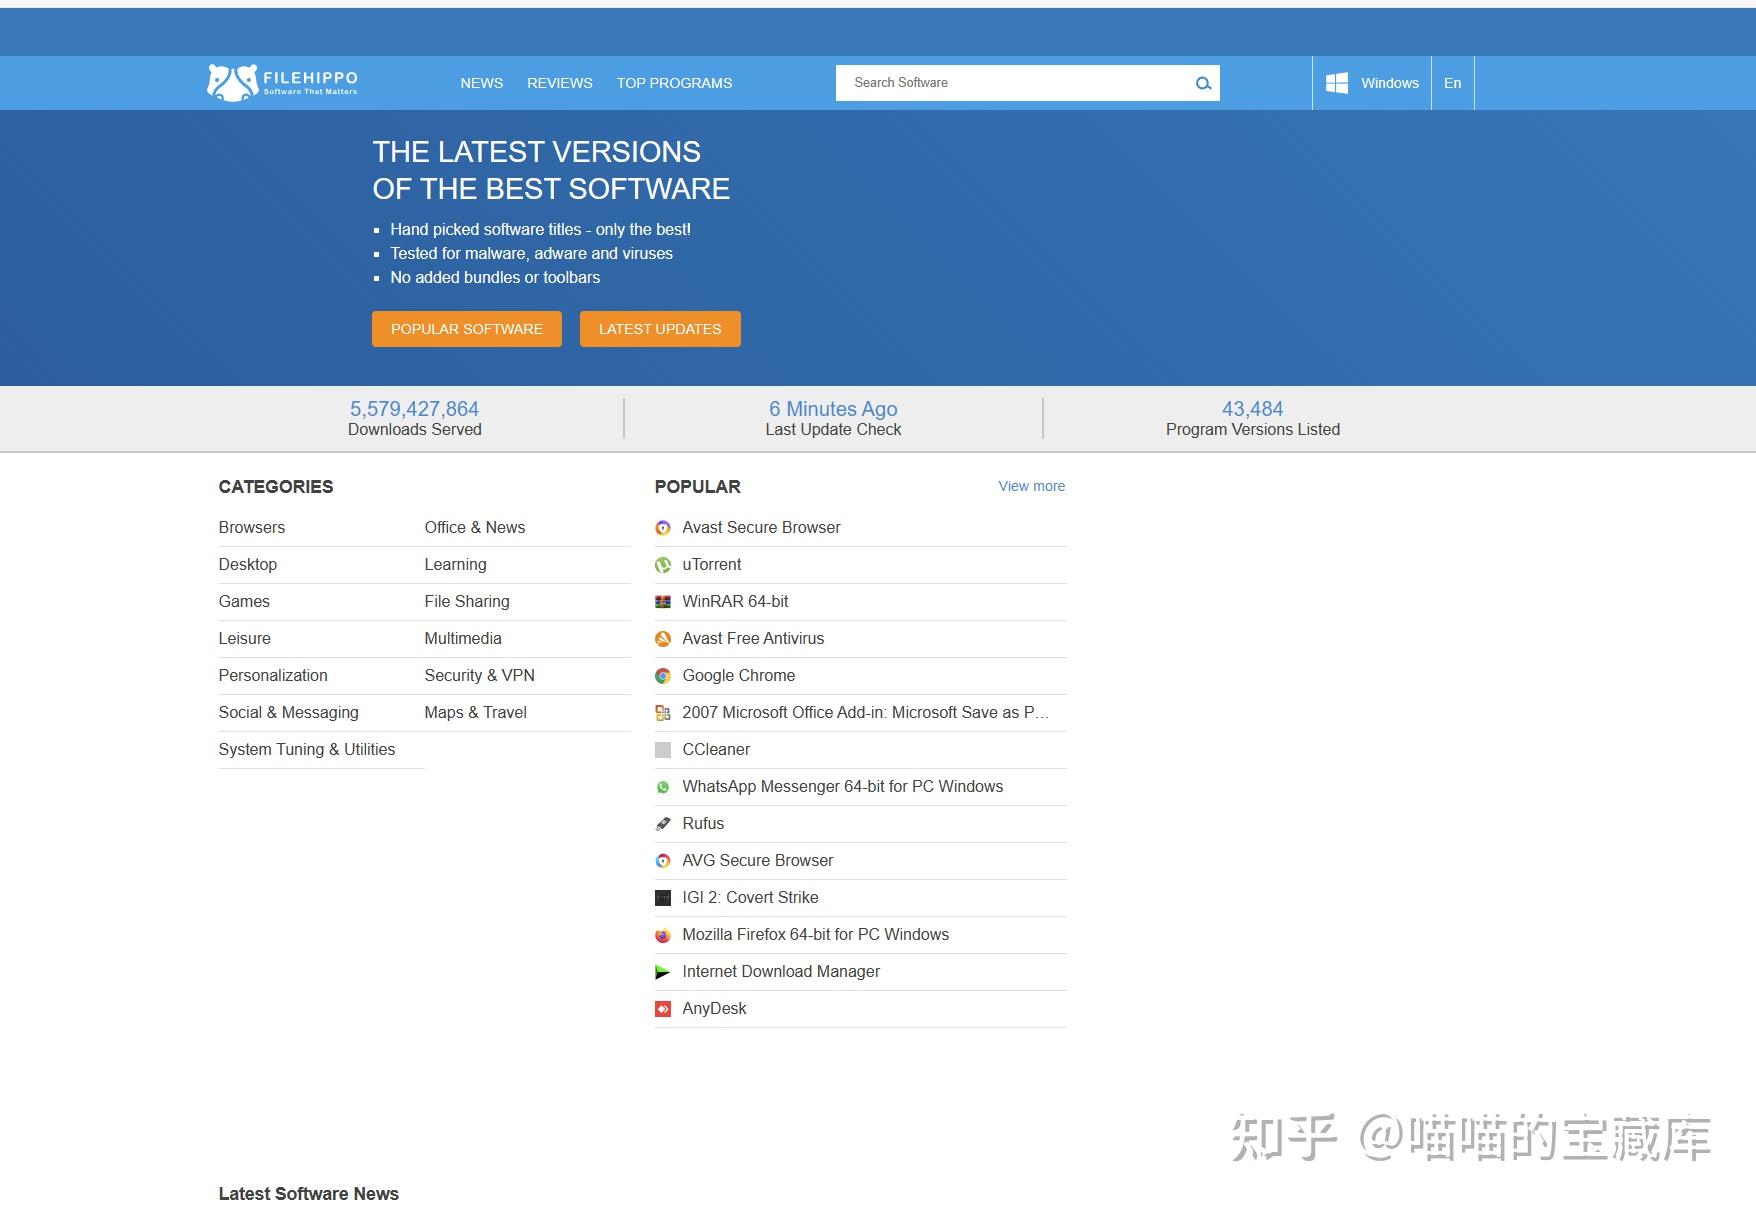Click the WinRAR 64-bit icon

pos(663,602)
